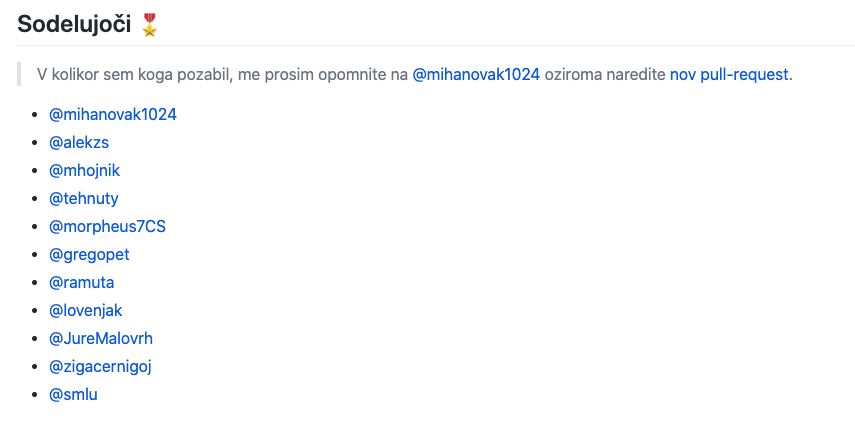
Task: Open the @alekzs profile link
Action: (x=79, y=143)
